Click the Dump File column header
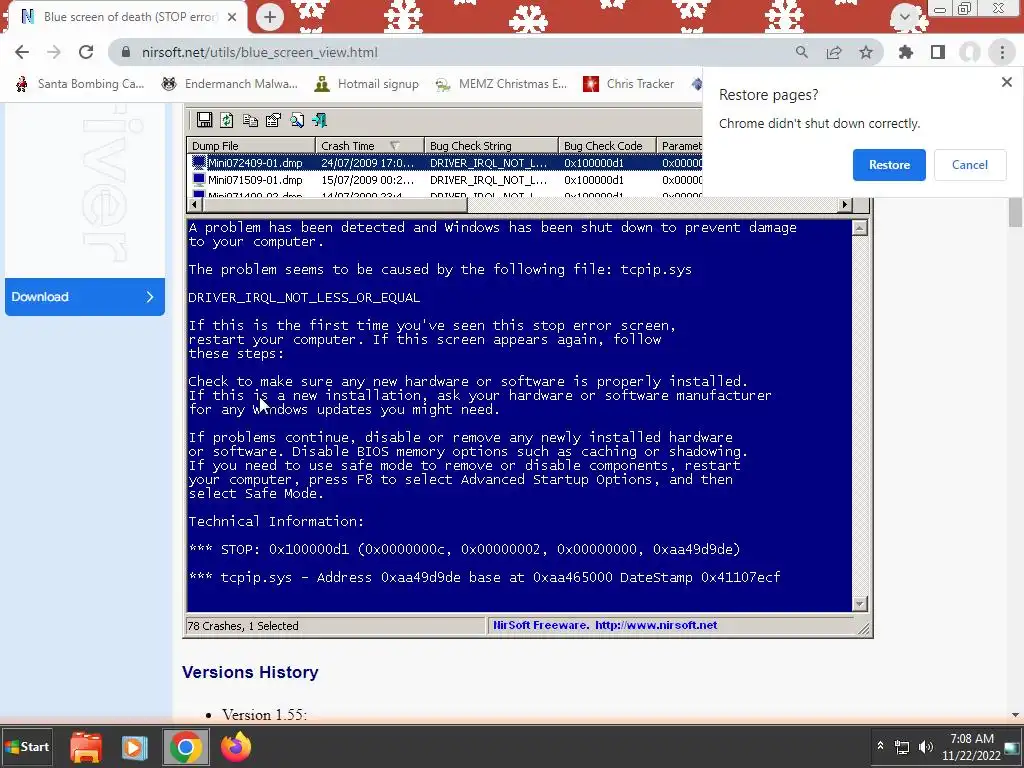 (251, 146)
